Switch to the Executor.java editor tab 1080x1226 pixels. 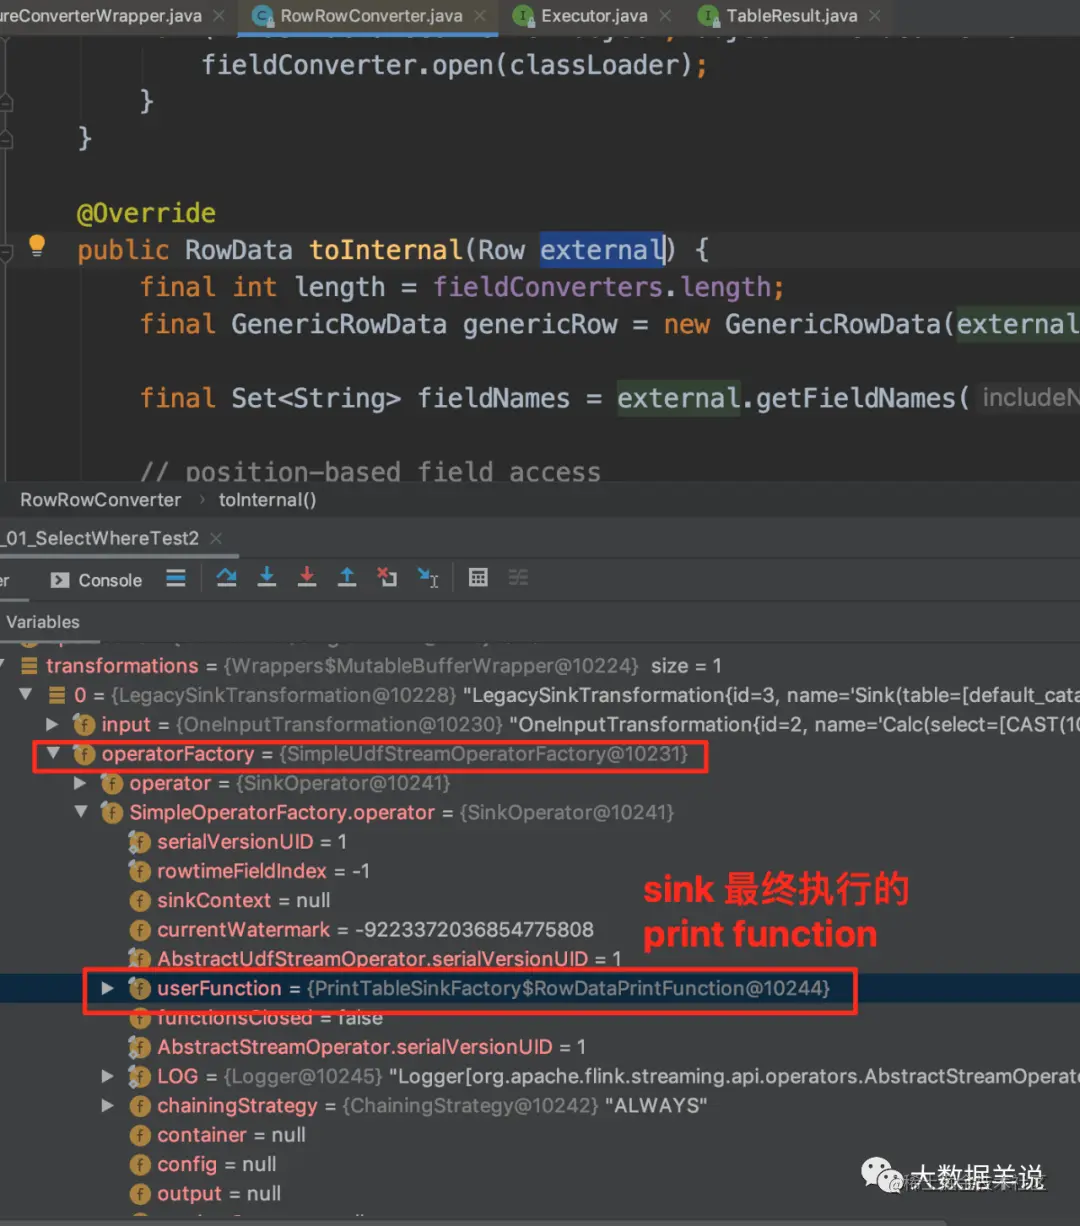click(x=581, y=16)
